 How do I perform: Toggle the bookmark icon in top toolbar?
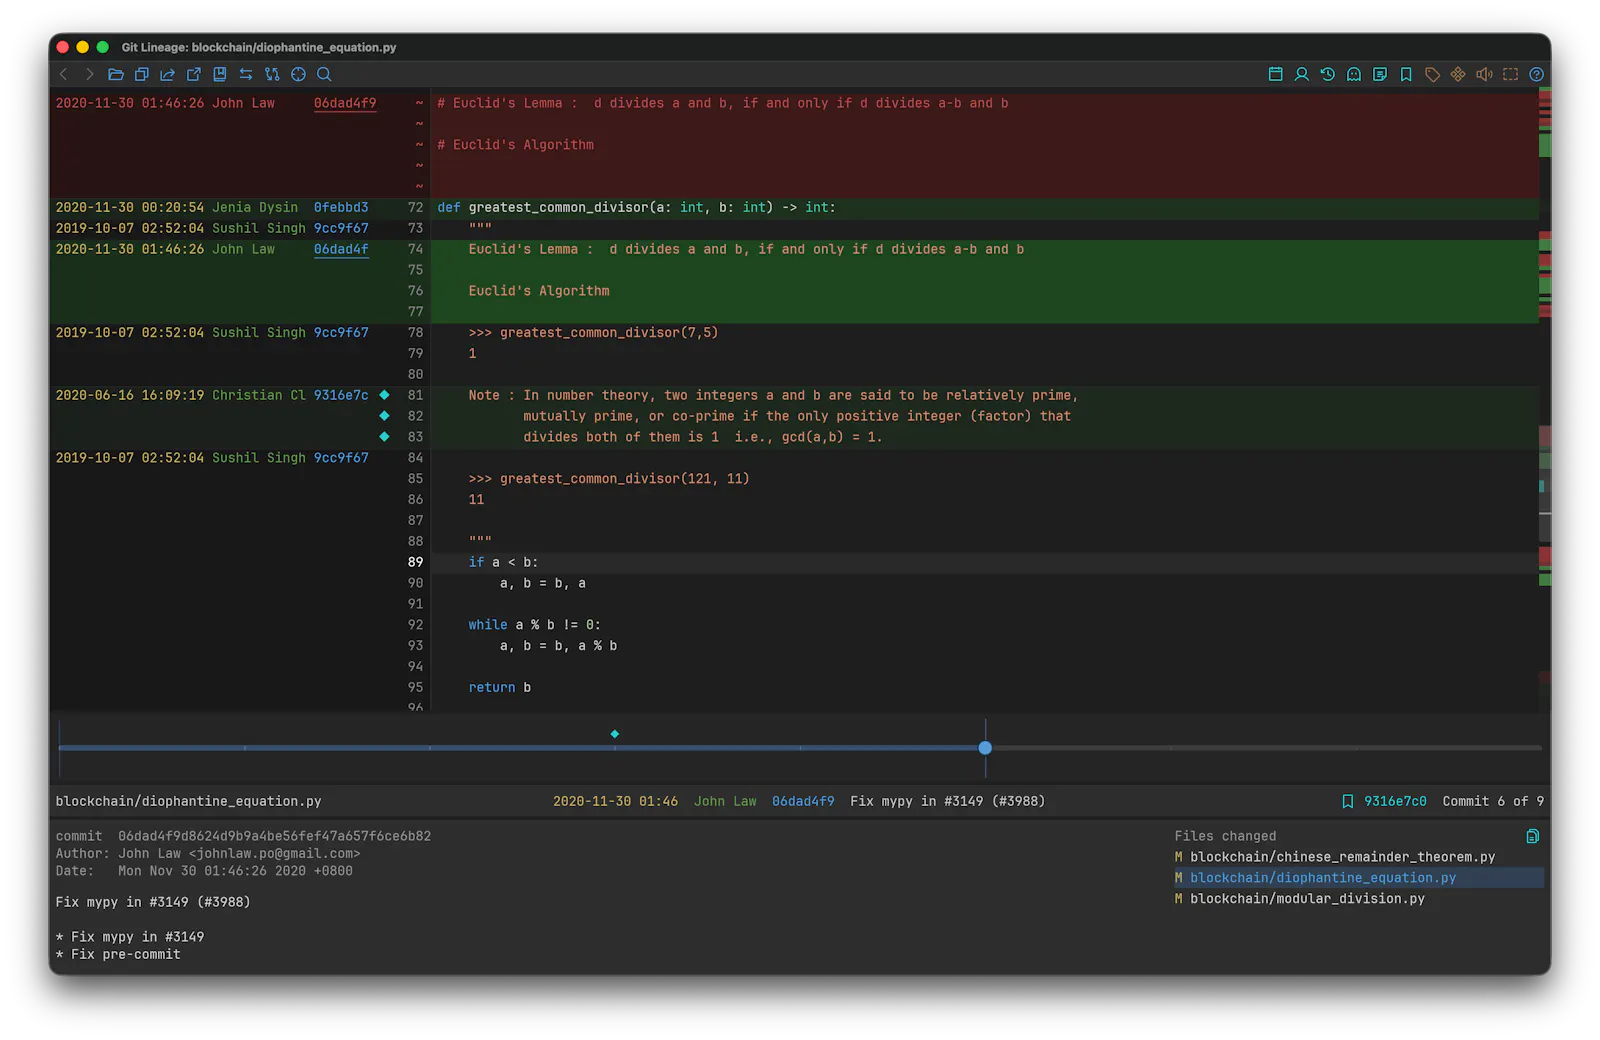tap(1406, 74)
